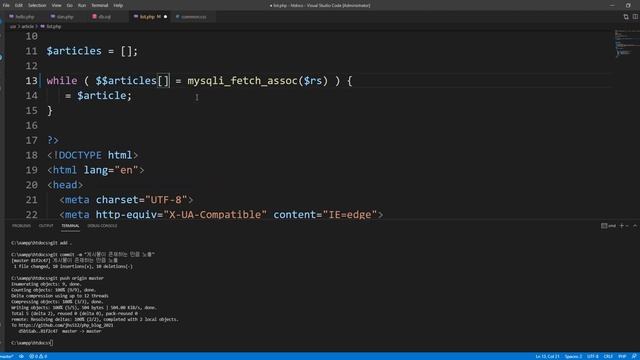Click line number 17 in the gutter

(x=31, y=140)
